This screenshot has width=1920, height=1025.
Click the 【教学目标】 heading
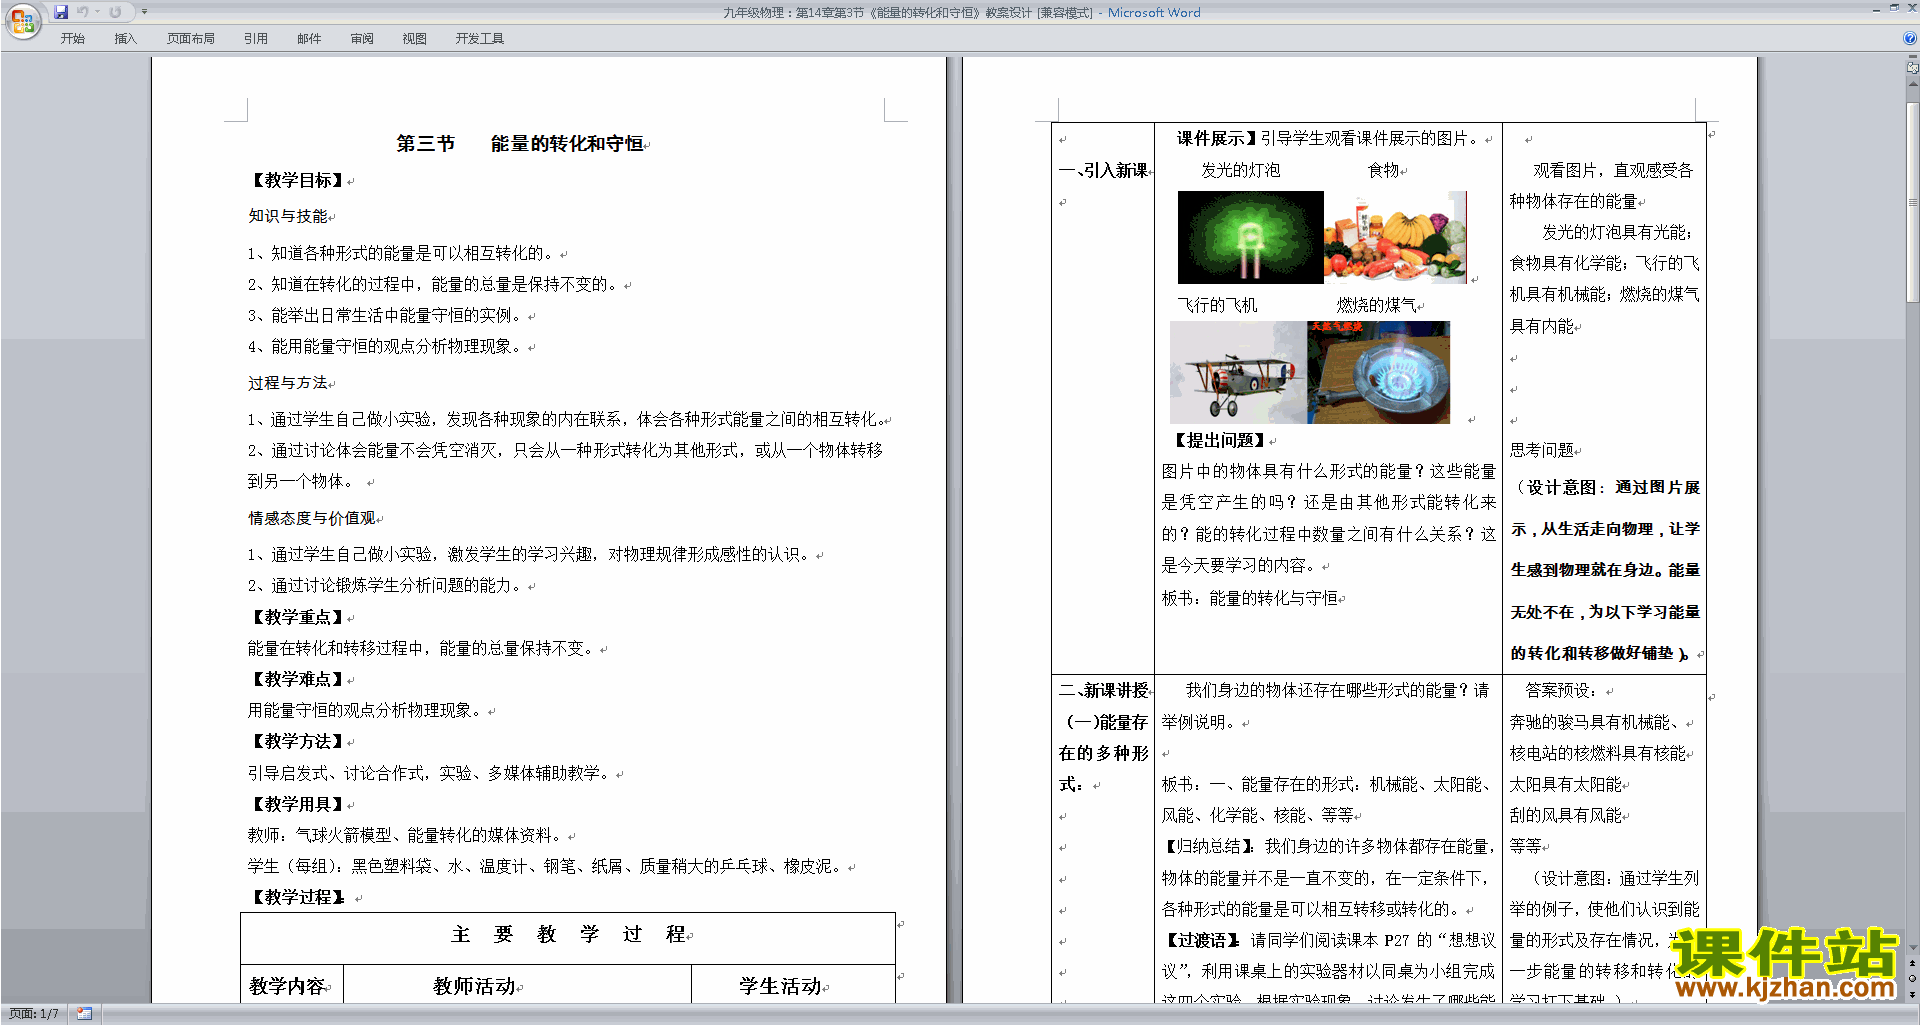coord(297,180)
